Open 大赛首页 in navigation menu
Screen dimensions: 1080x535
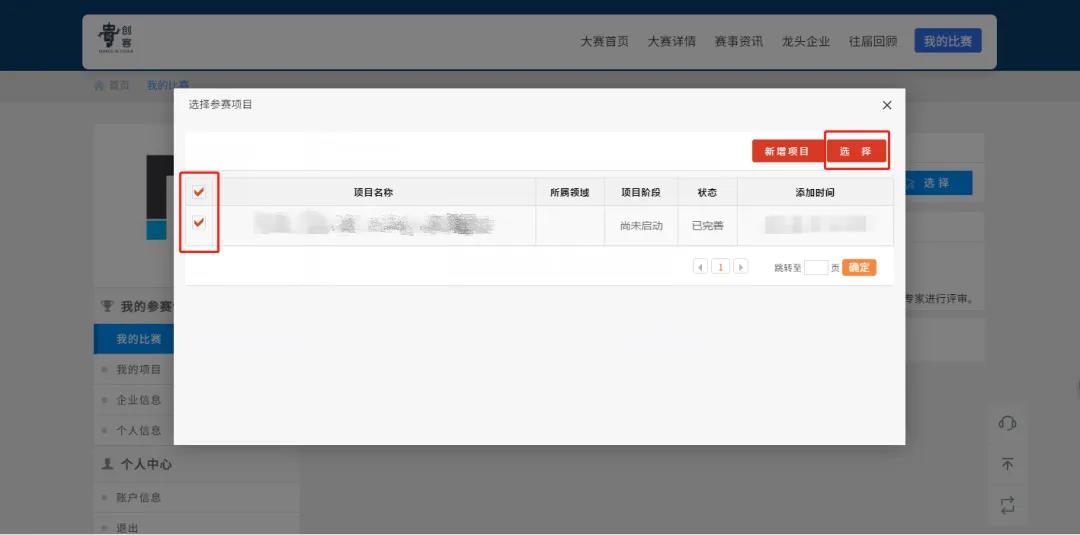pos(605,41)
